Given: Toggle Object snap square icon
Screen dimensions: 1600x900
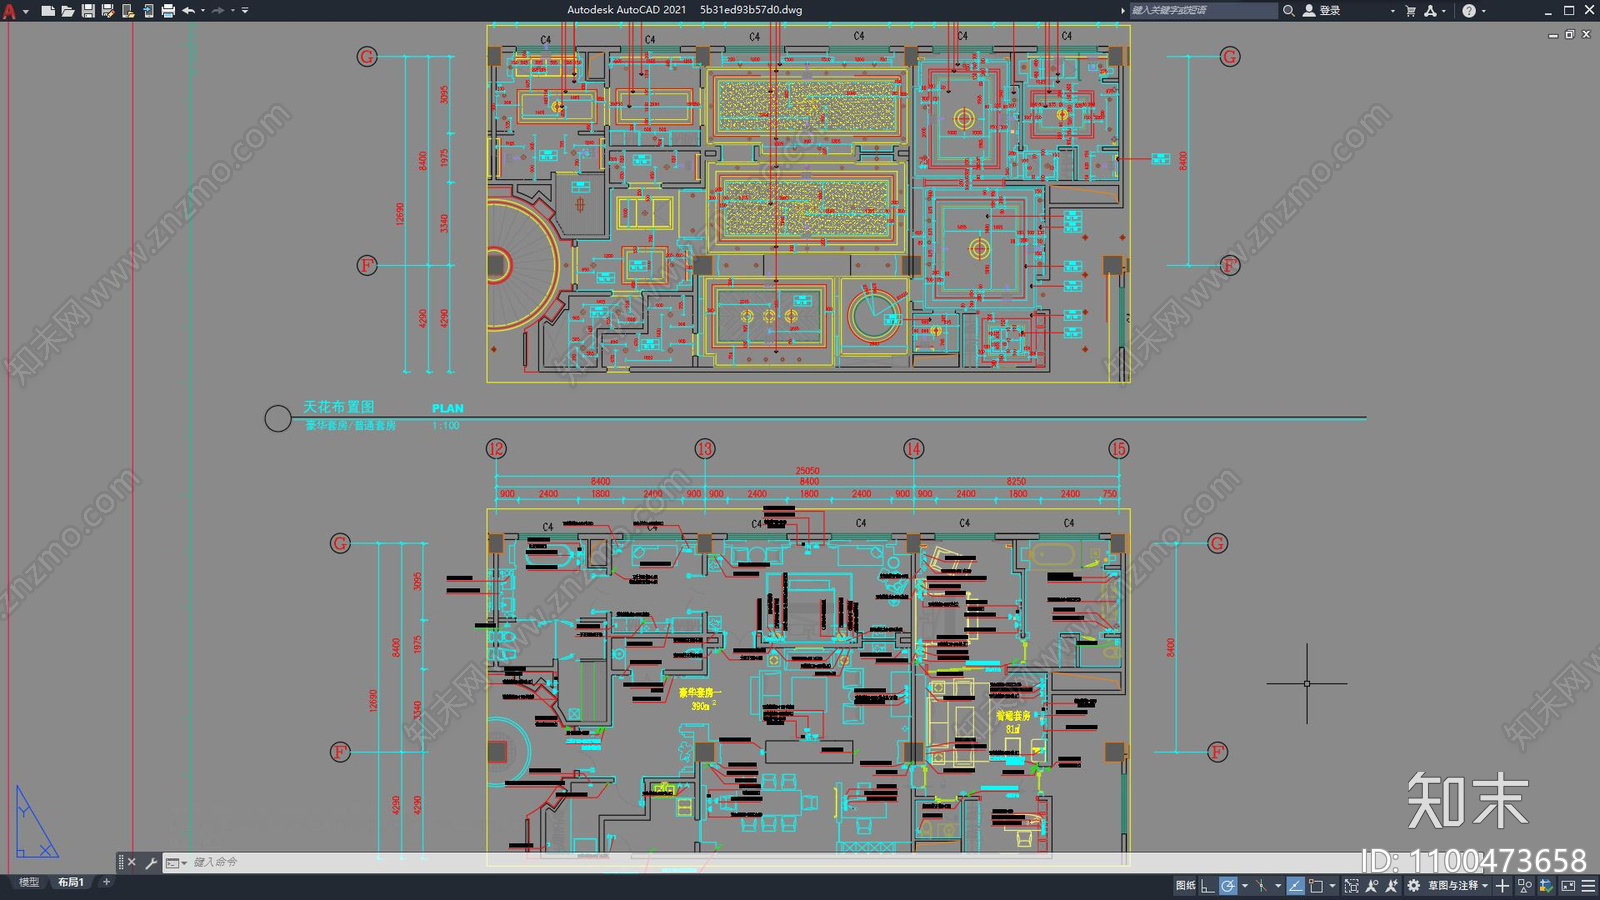Looking at the screenshot, I should coord(1316,886).
